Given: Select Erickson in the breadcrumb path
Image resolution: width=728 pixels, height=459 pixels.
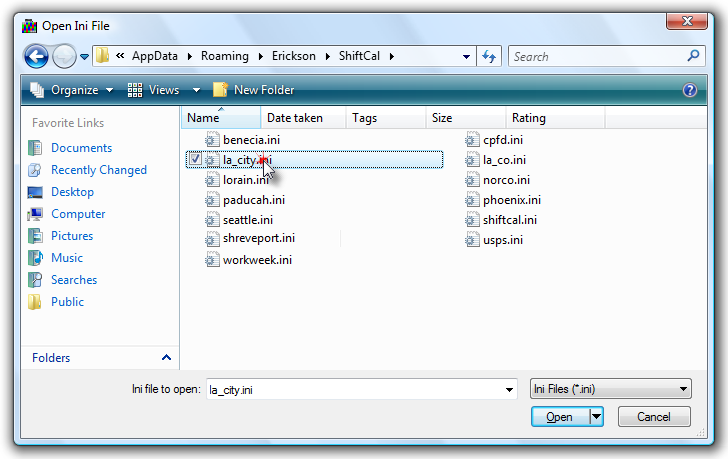Looking at the screenshot, I should pos(293,56).
